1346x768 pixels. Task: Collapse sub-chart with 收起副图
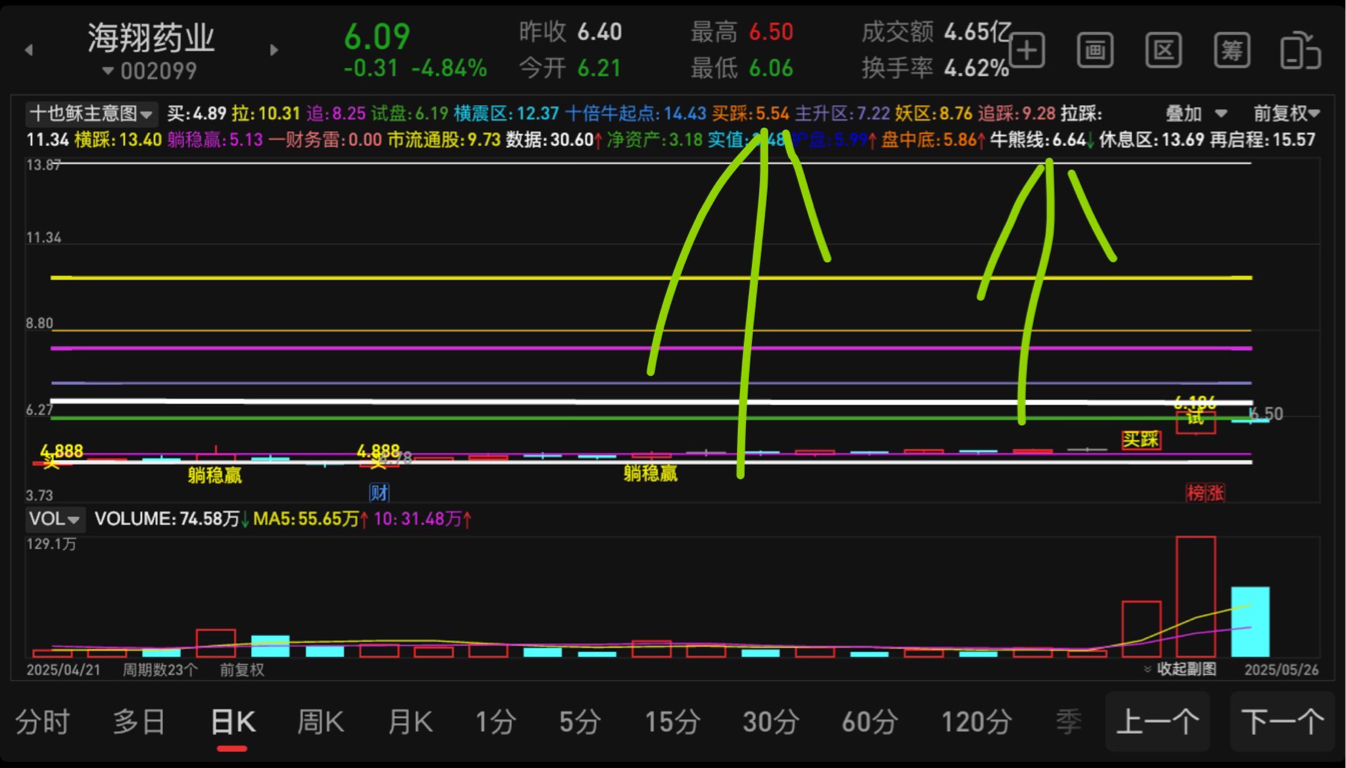pos(1180,669)
